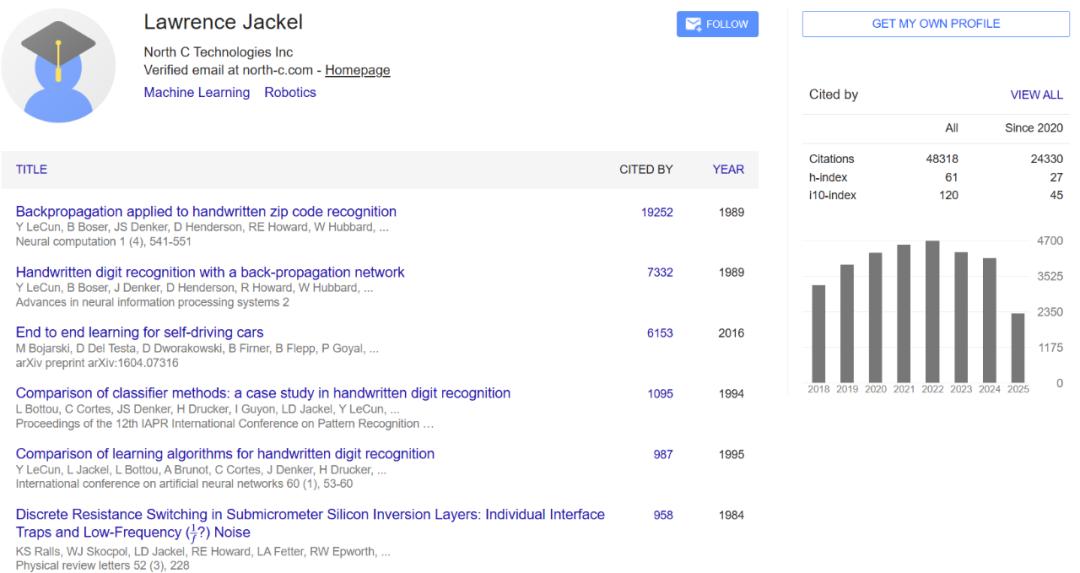Follow Lawrence Jackel's profile
This screenshot has height=573, width=1080.
(717, 24)
